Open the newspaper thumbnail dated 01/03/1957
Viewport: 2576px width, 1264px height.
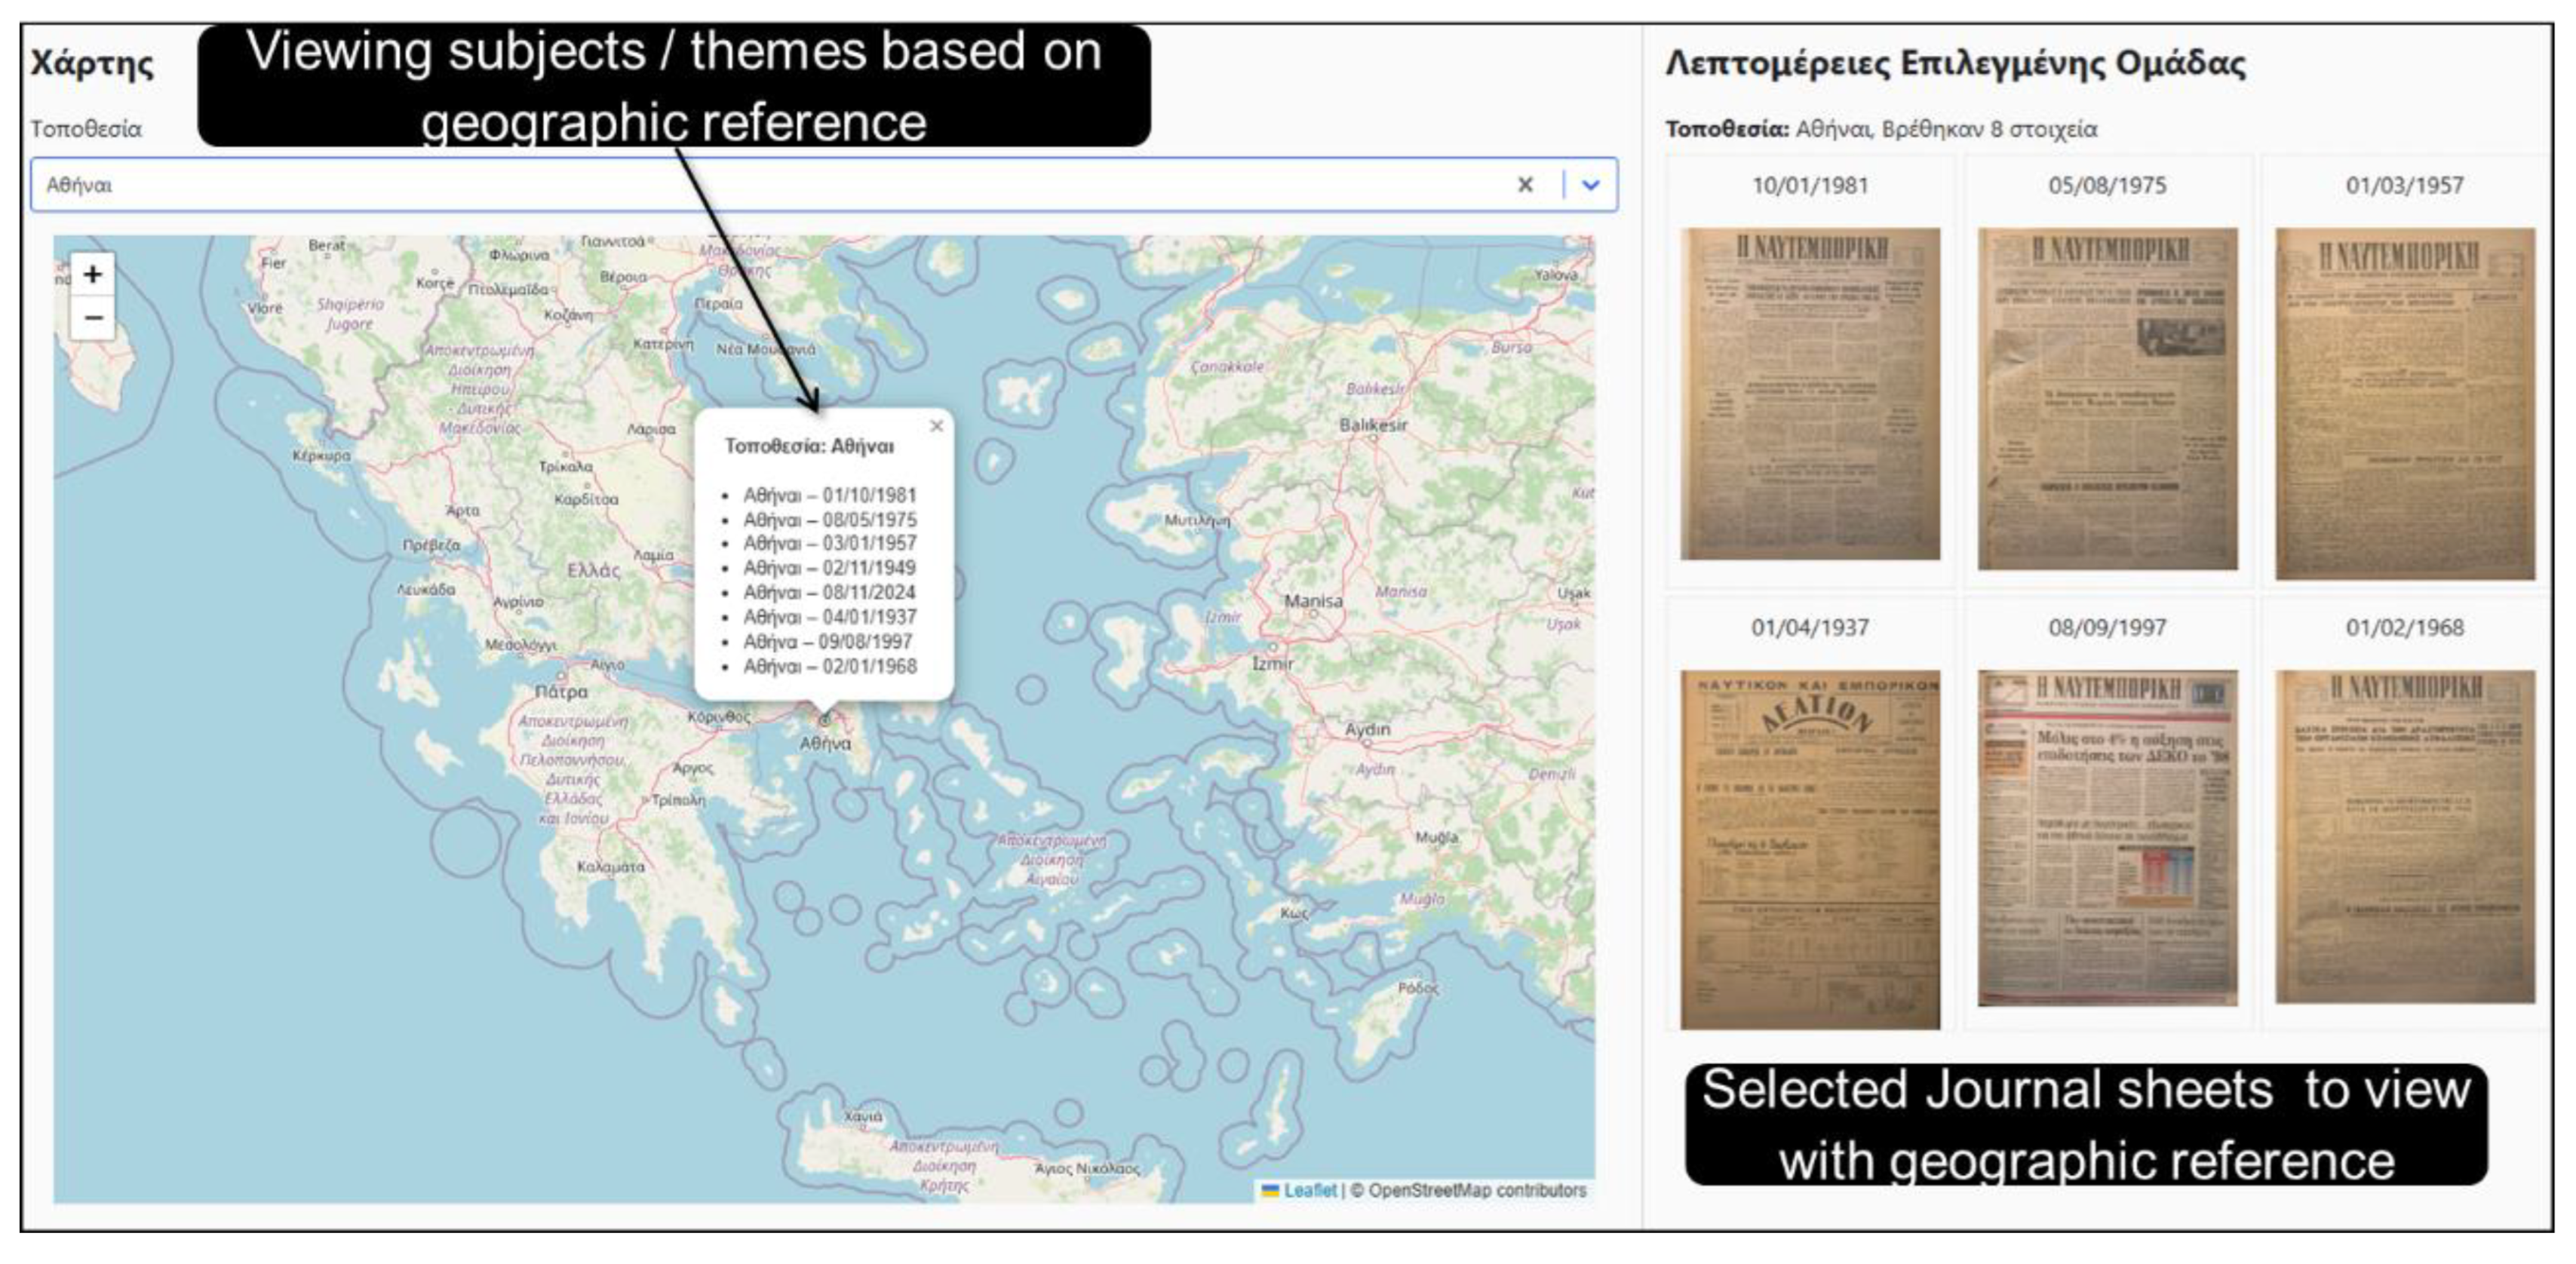[2405, 403]
